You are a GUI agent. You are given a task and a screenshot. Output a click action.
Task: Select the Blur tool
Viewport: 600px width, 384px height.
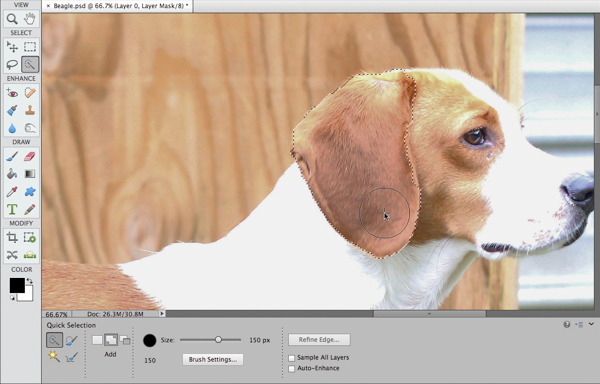tap(12, 128)
